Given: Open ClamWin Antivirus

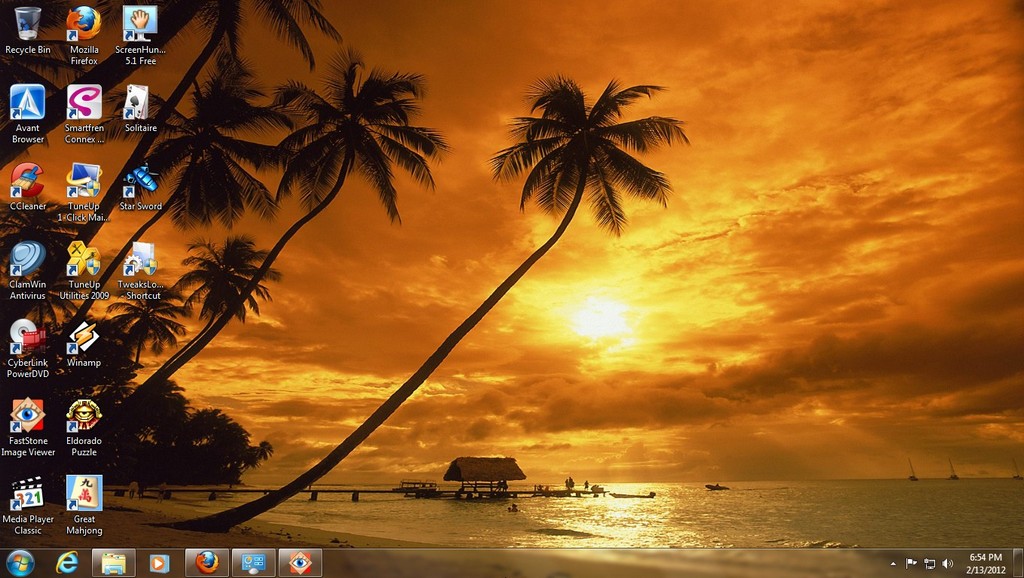Looking at the screenshot, I should click(x=26, y=262).
